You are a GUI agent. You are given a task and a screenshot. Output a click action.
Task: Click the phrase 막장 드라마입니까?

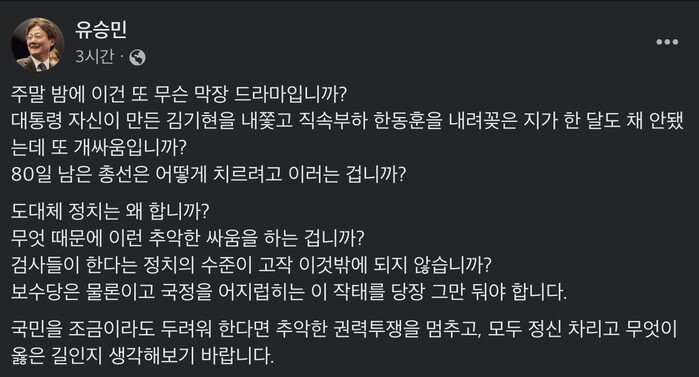click(x=271, y=94)
